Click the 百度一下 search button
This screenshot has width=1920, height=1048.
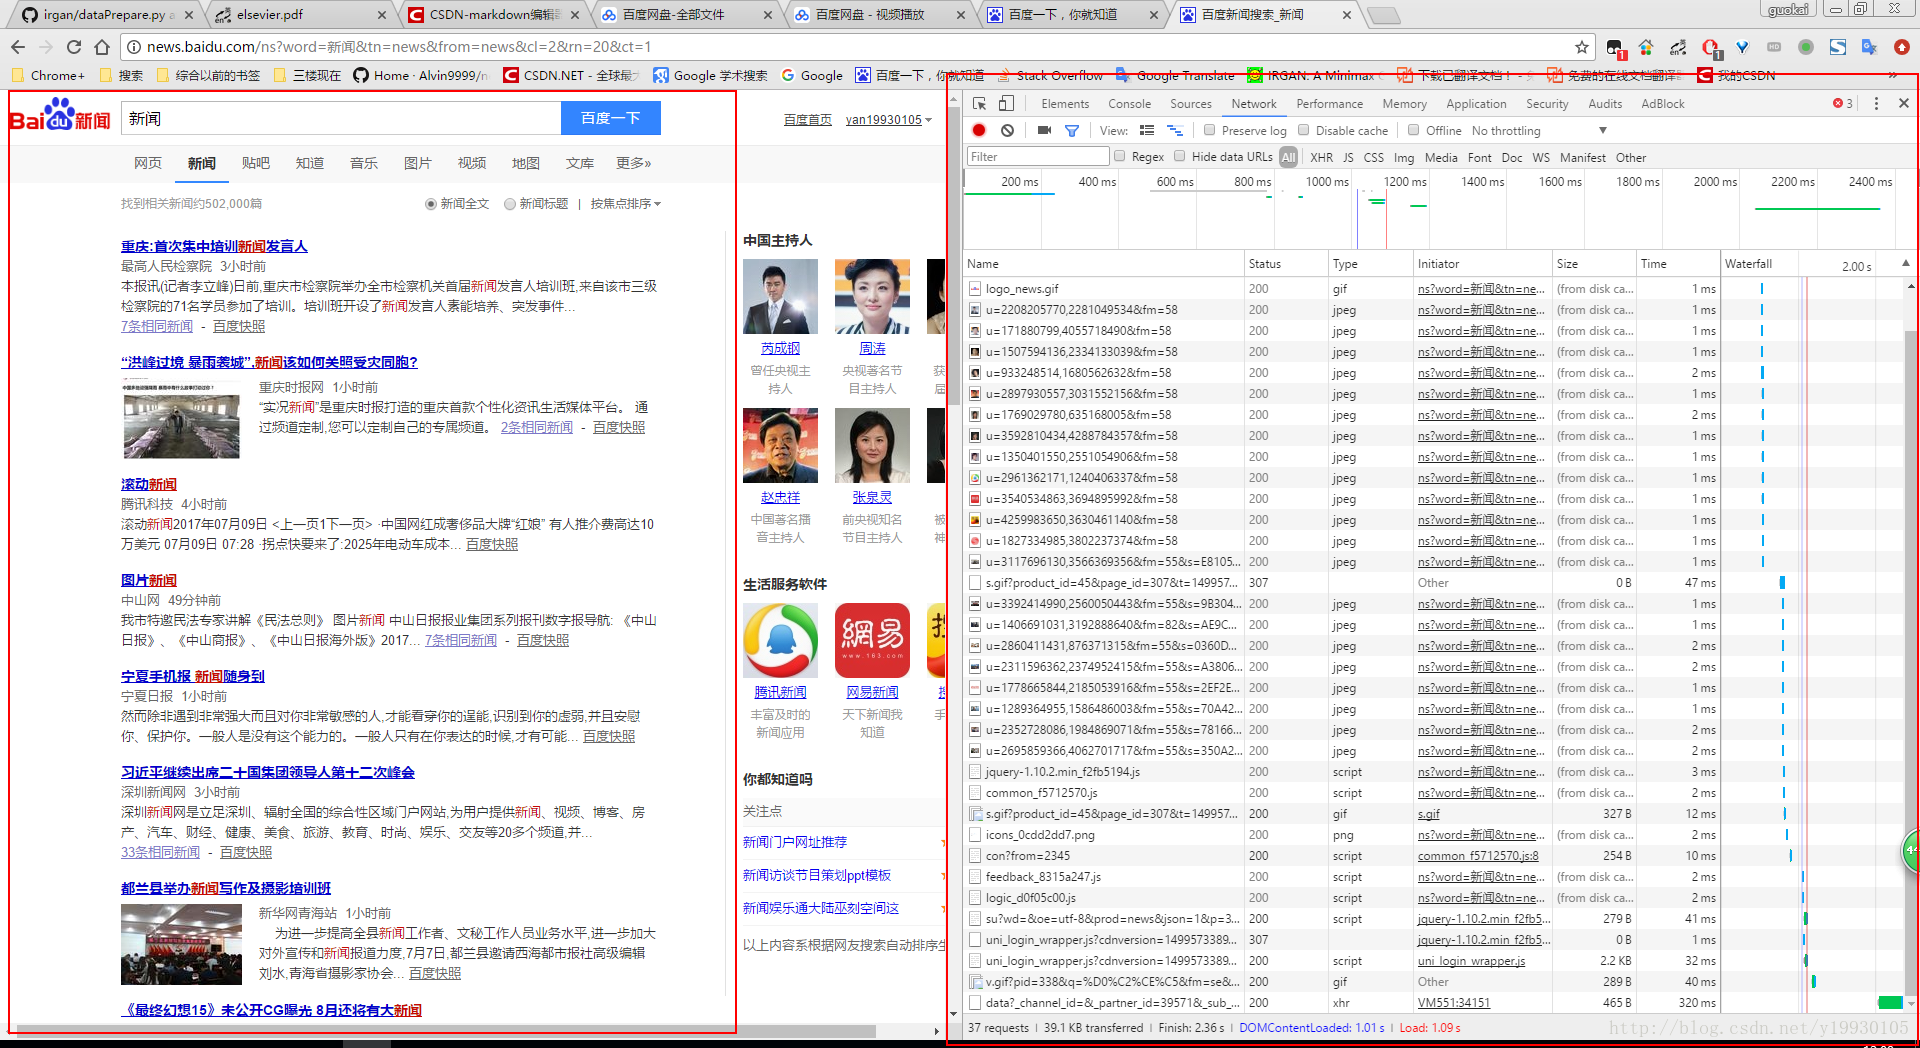pos(611,118)
